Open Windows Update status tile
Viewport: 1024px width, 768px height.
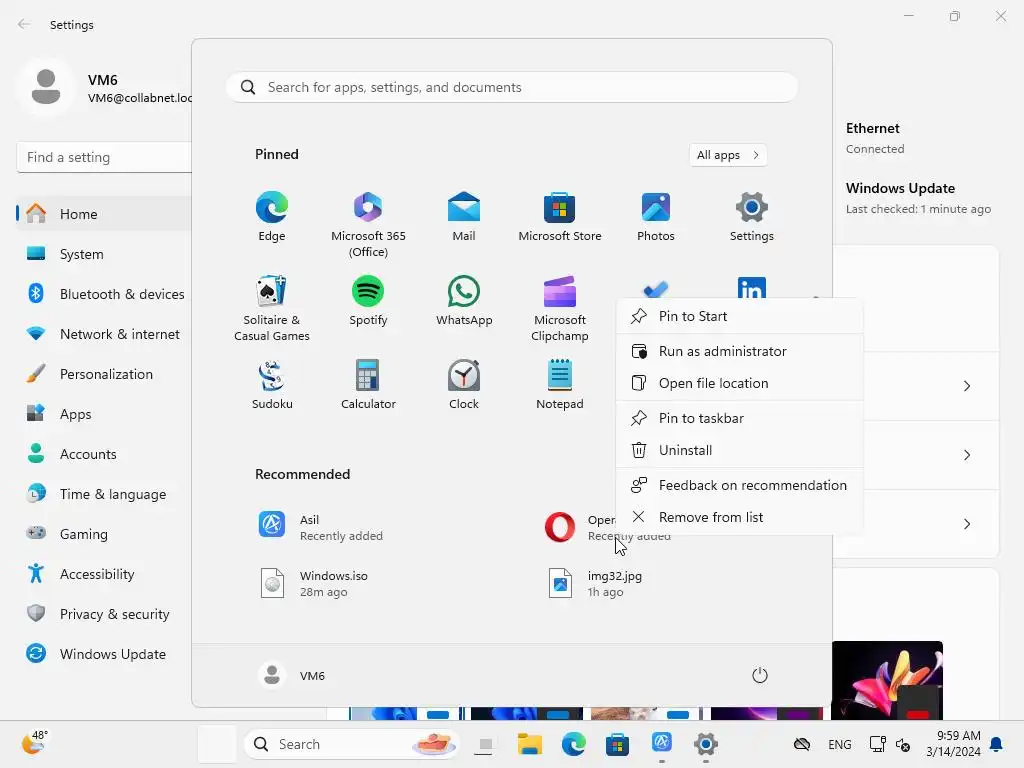pos(918,198)
